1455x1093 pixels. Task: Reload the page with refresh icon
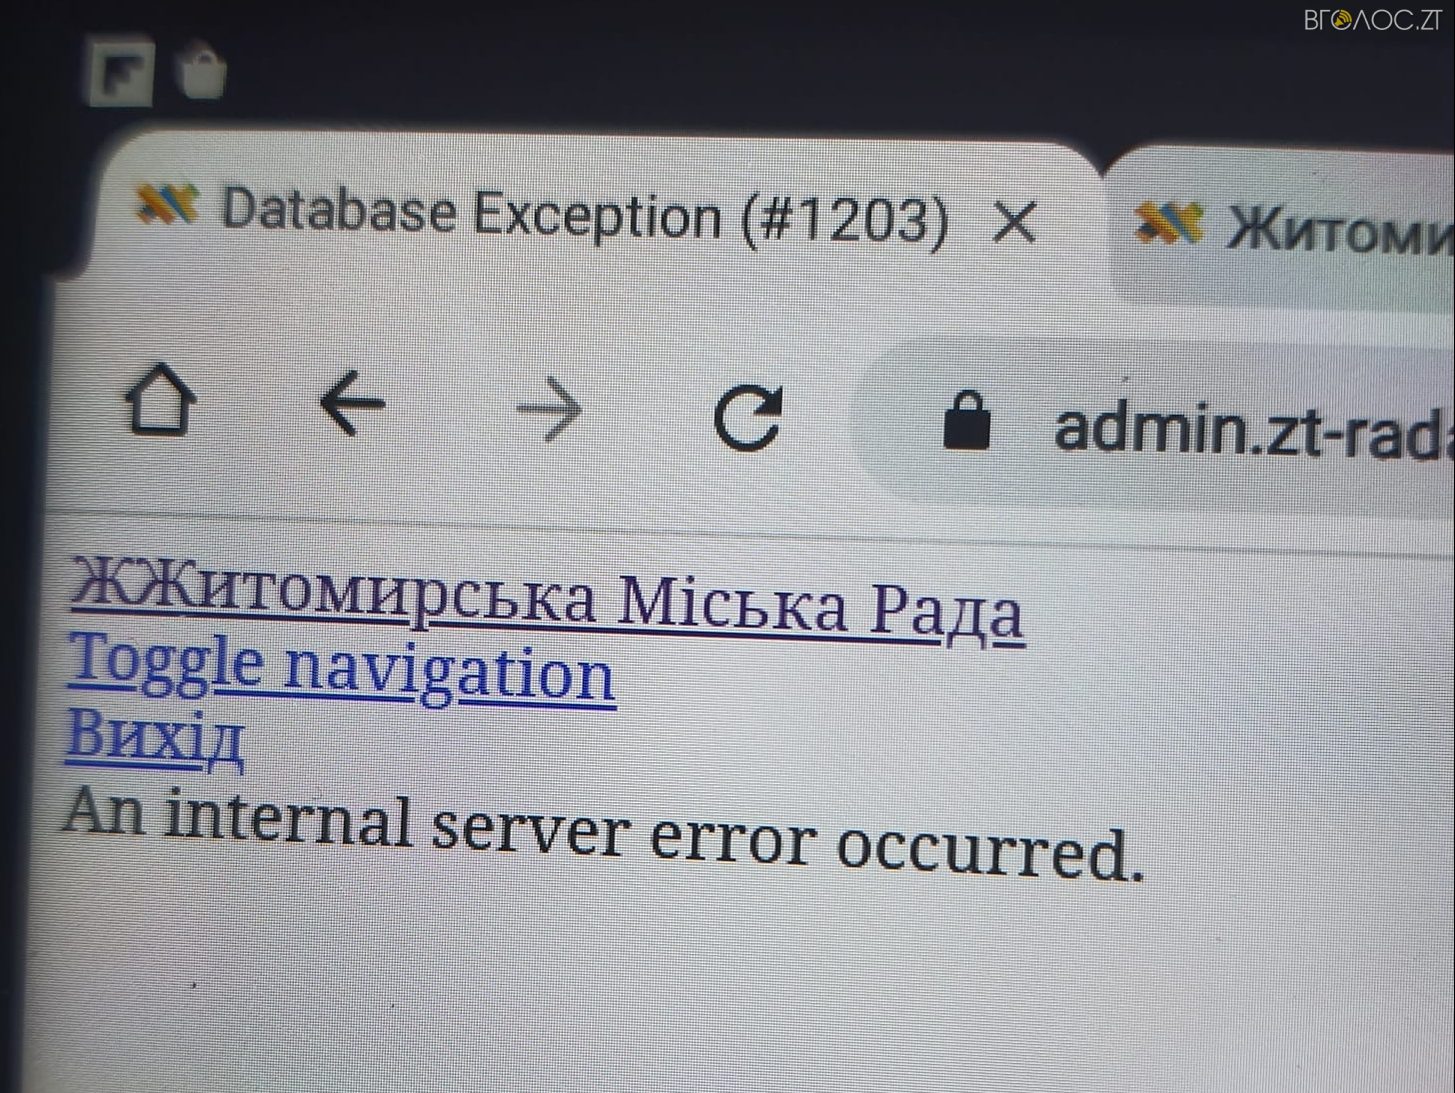tap(747, 416)
